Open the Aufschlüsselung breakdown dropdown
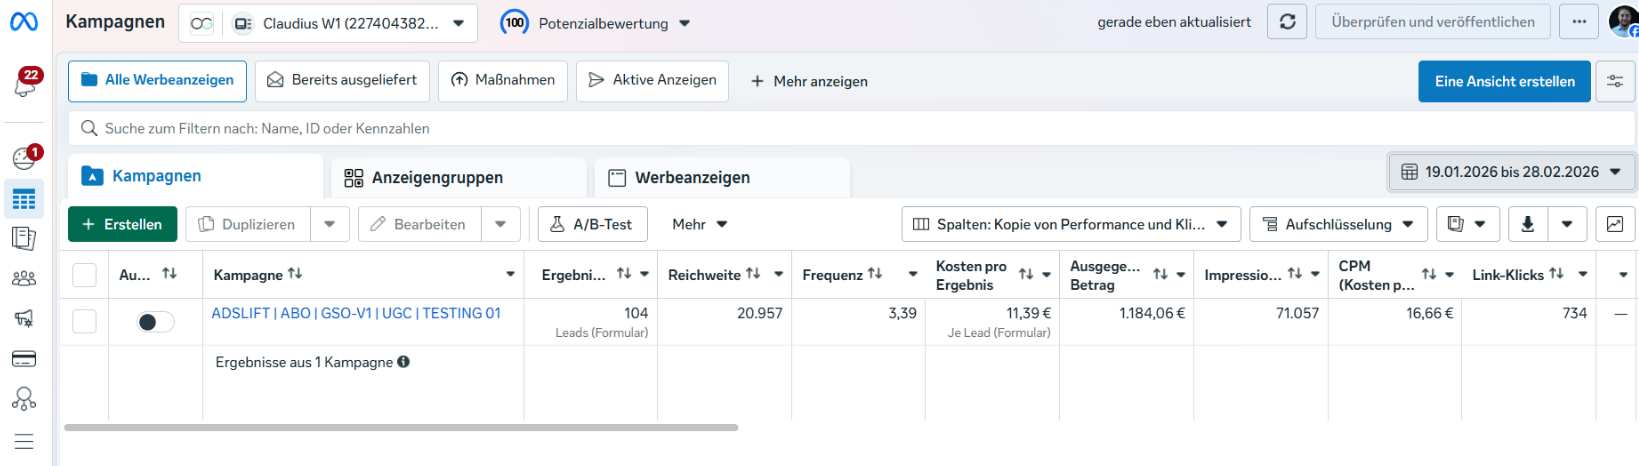This screenshot has height=466, width=1639. tap(1338, 224)
